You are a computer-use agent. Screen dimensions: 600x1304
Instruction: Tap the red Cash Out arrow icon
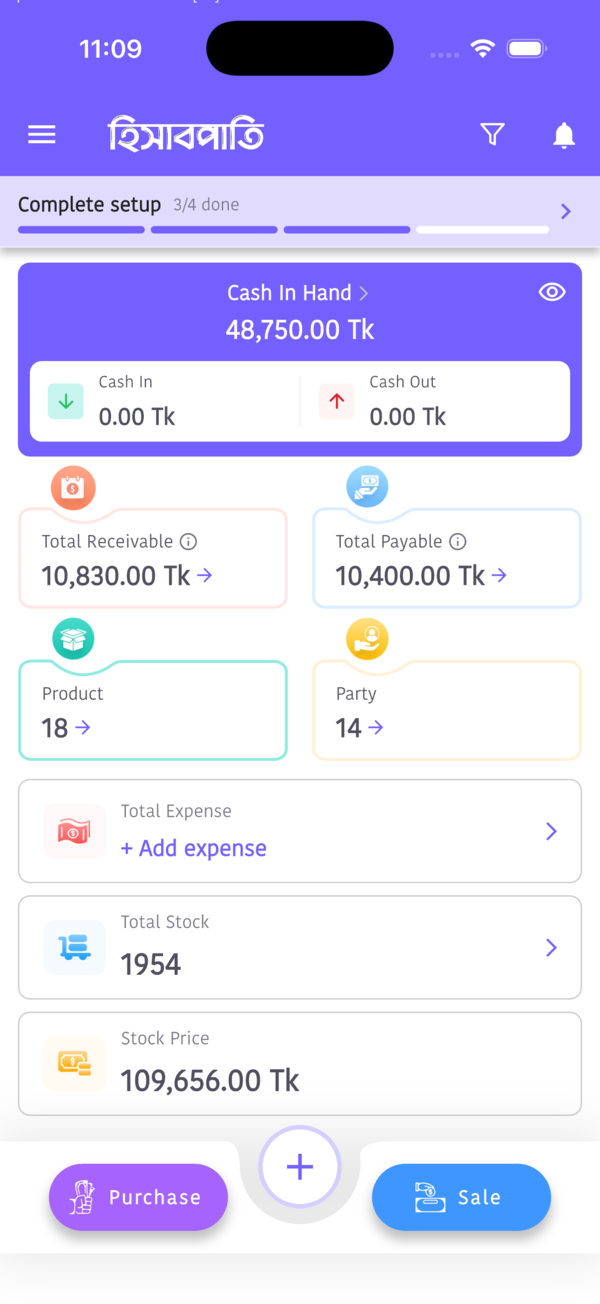point(336,401)
